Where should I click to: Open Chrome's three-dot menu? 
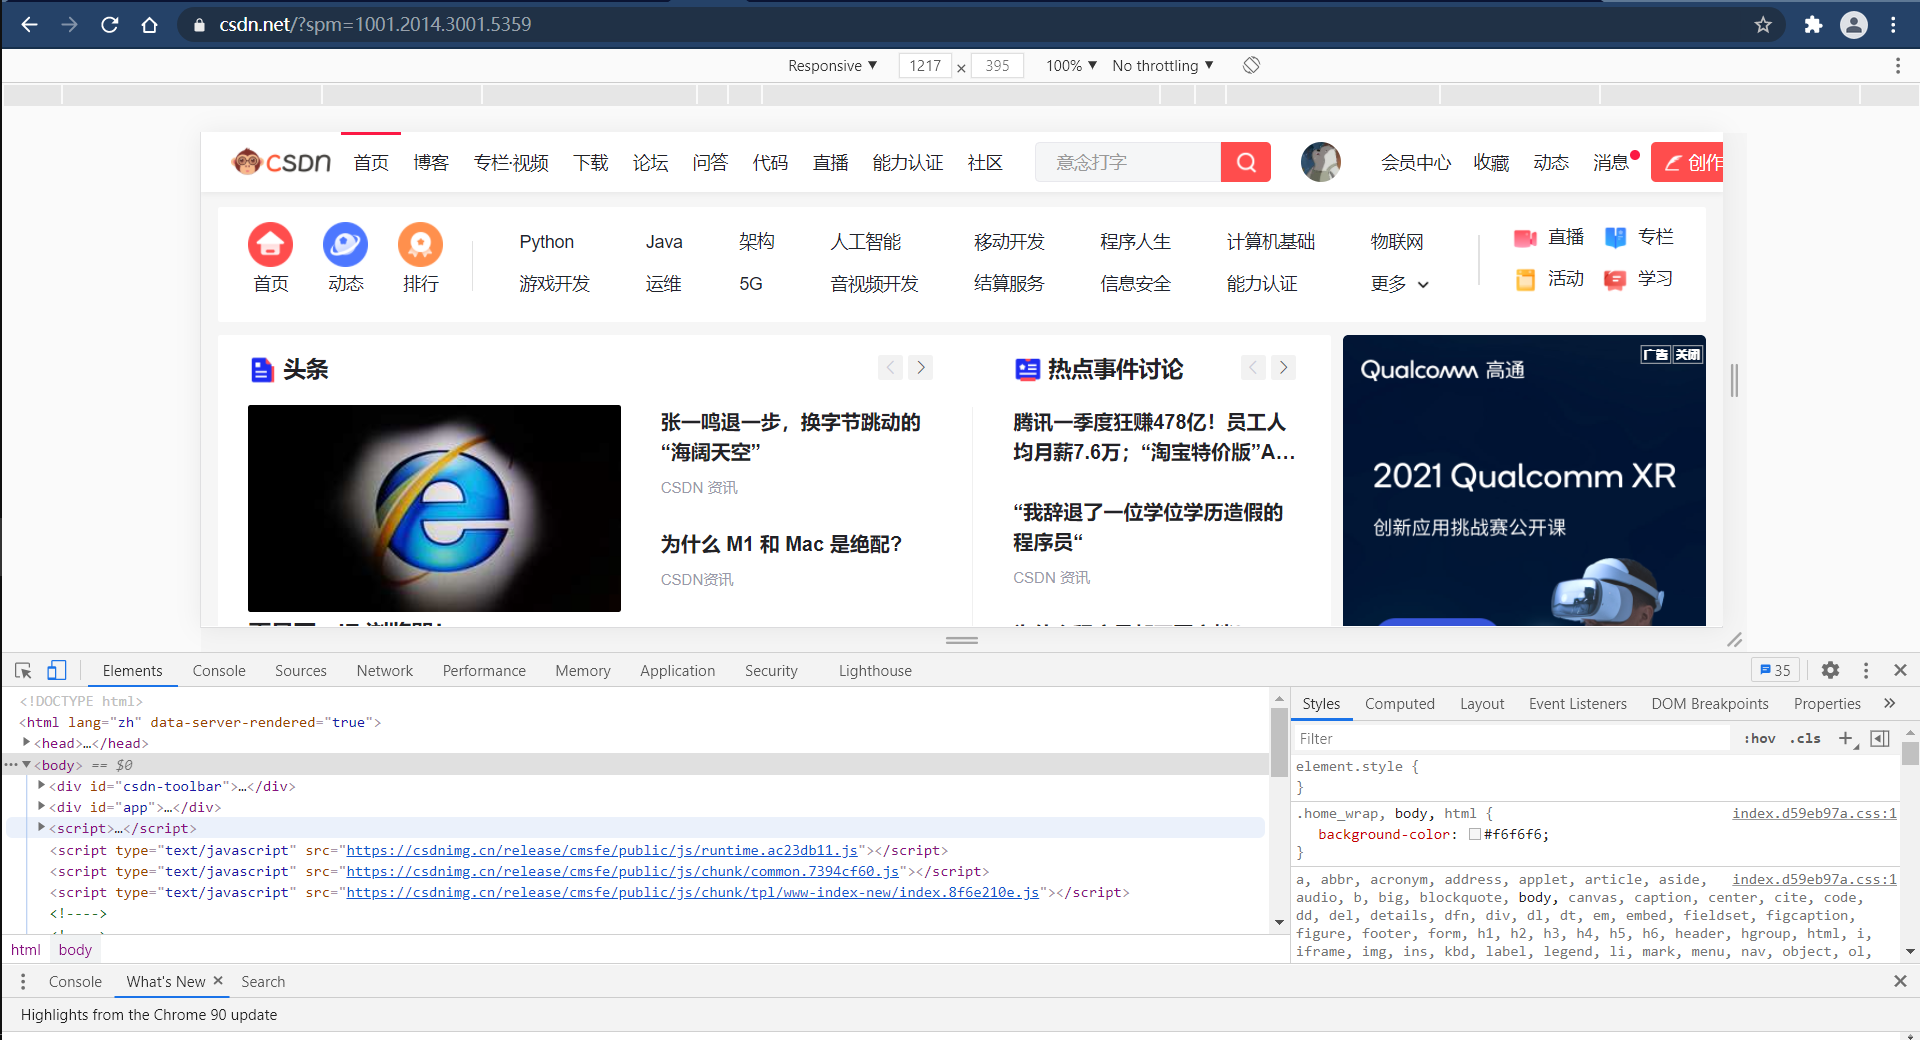point(1893,25)
